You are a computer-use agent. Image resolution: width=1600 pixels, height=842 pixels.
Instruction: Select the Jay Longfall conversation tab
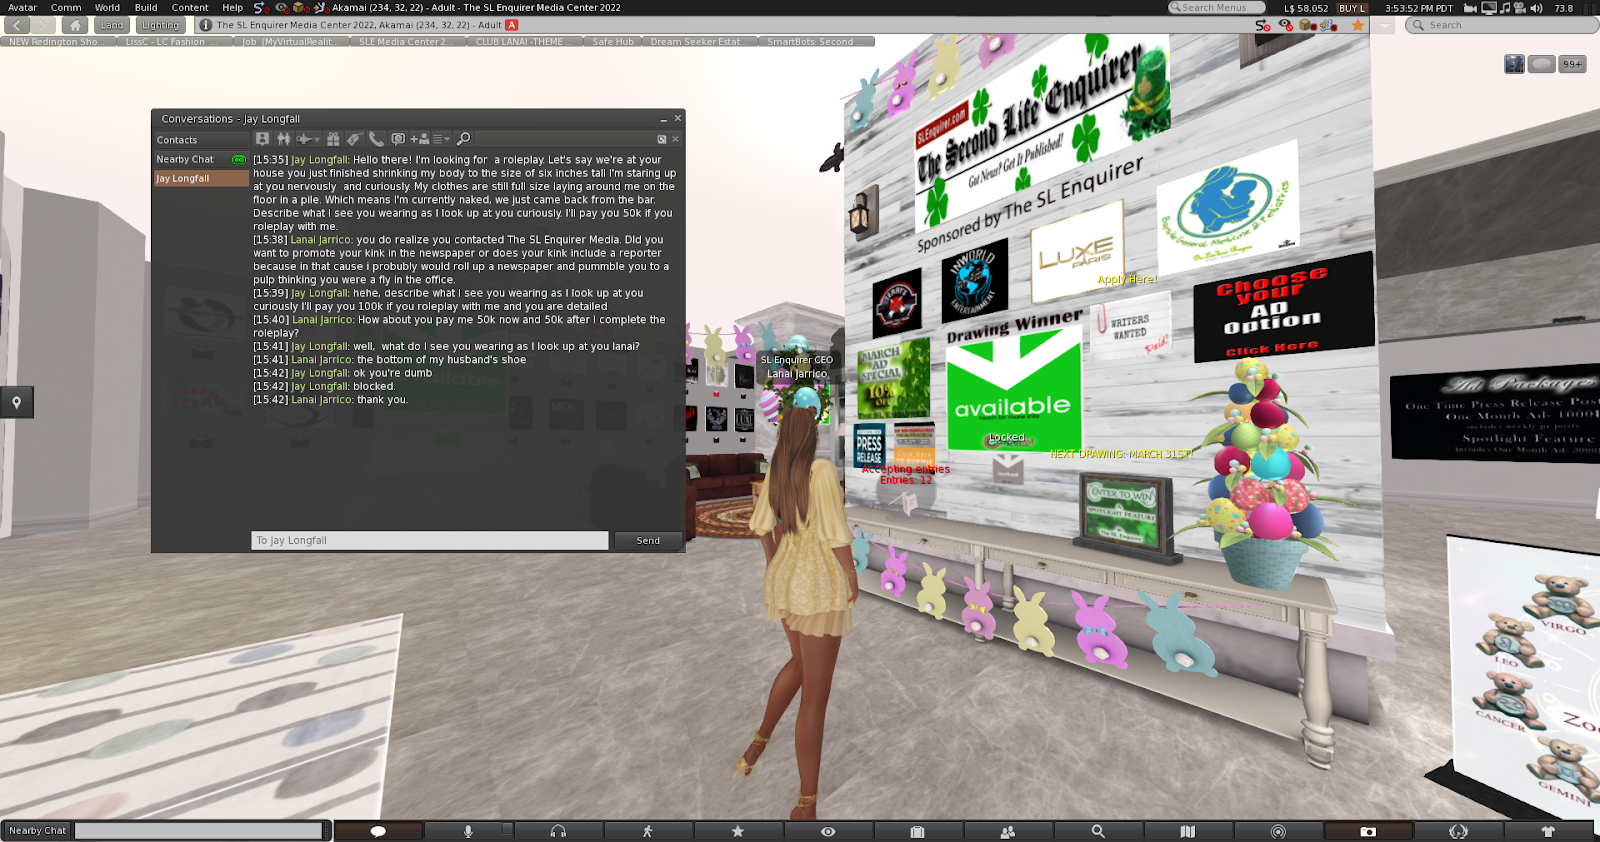pyautogui.click(x=200, y=178)
